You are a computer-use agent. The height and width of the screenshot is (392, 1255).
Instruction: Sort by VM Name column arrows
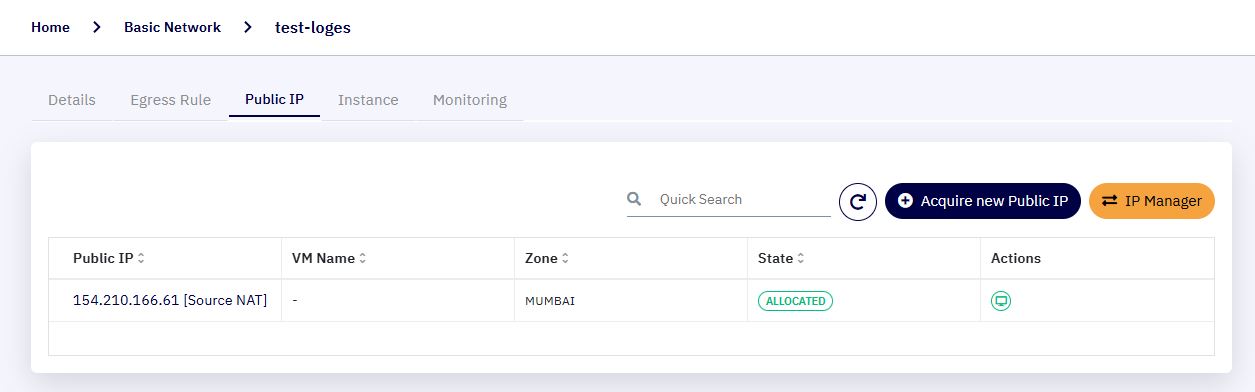(363, 258)
